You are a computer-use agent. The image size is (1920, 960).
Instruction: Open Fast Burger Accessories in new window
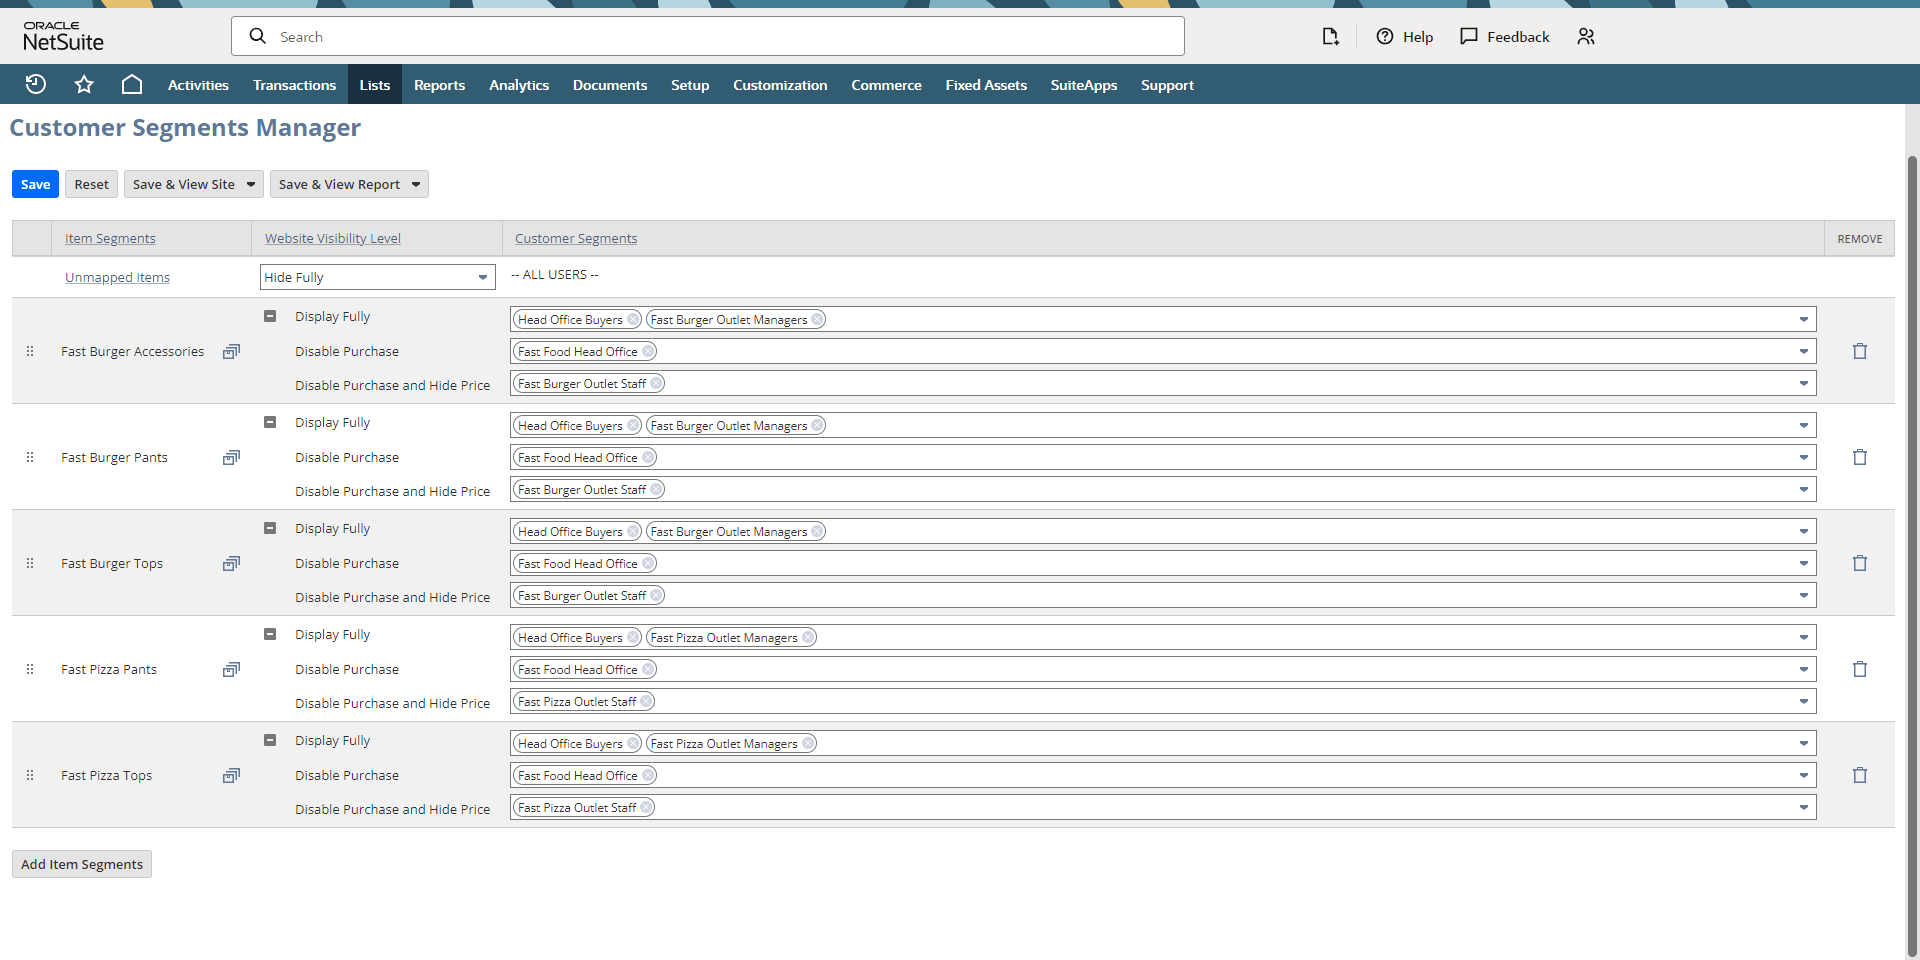point(231,351)
